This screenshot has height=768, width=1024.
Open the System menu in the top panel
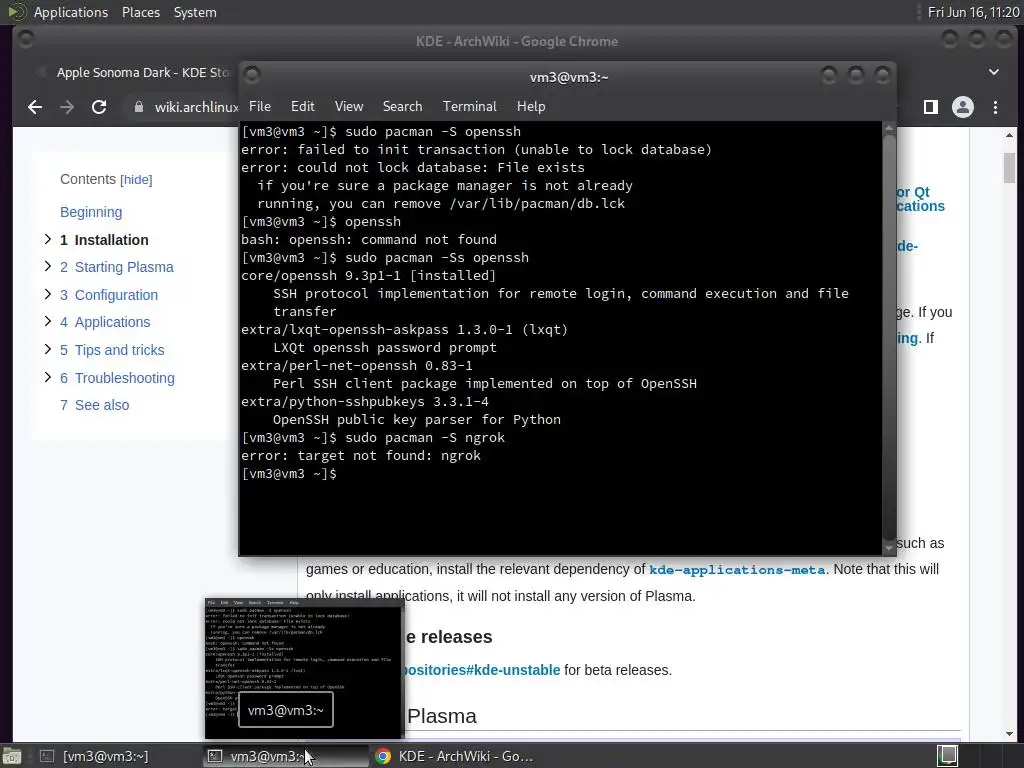tap(195, 12)
